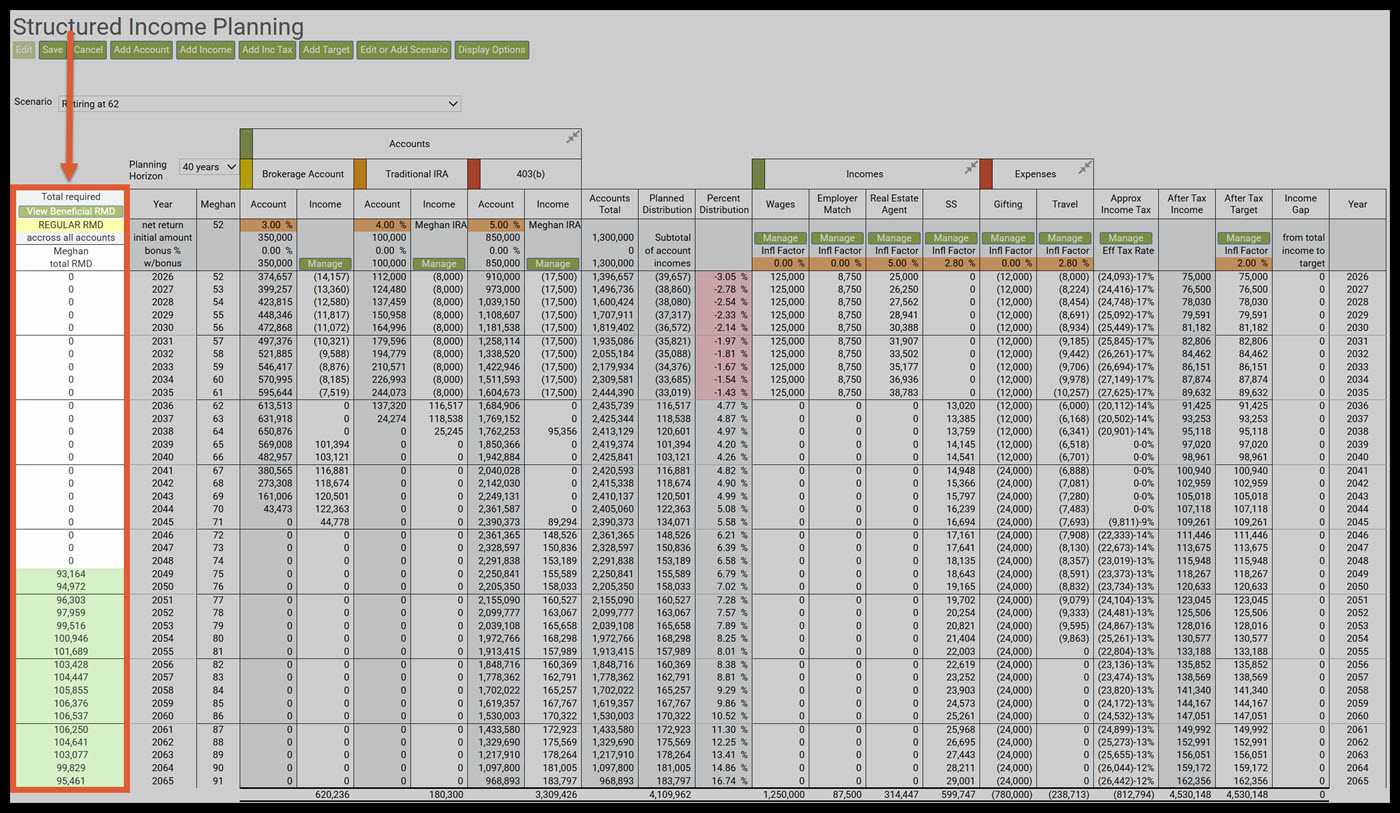Manage the Brokerage Account income
The image size is (1400, 813).
tap(325, 264)
